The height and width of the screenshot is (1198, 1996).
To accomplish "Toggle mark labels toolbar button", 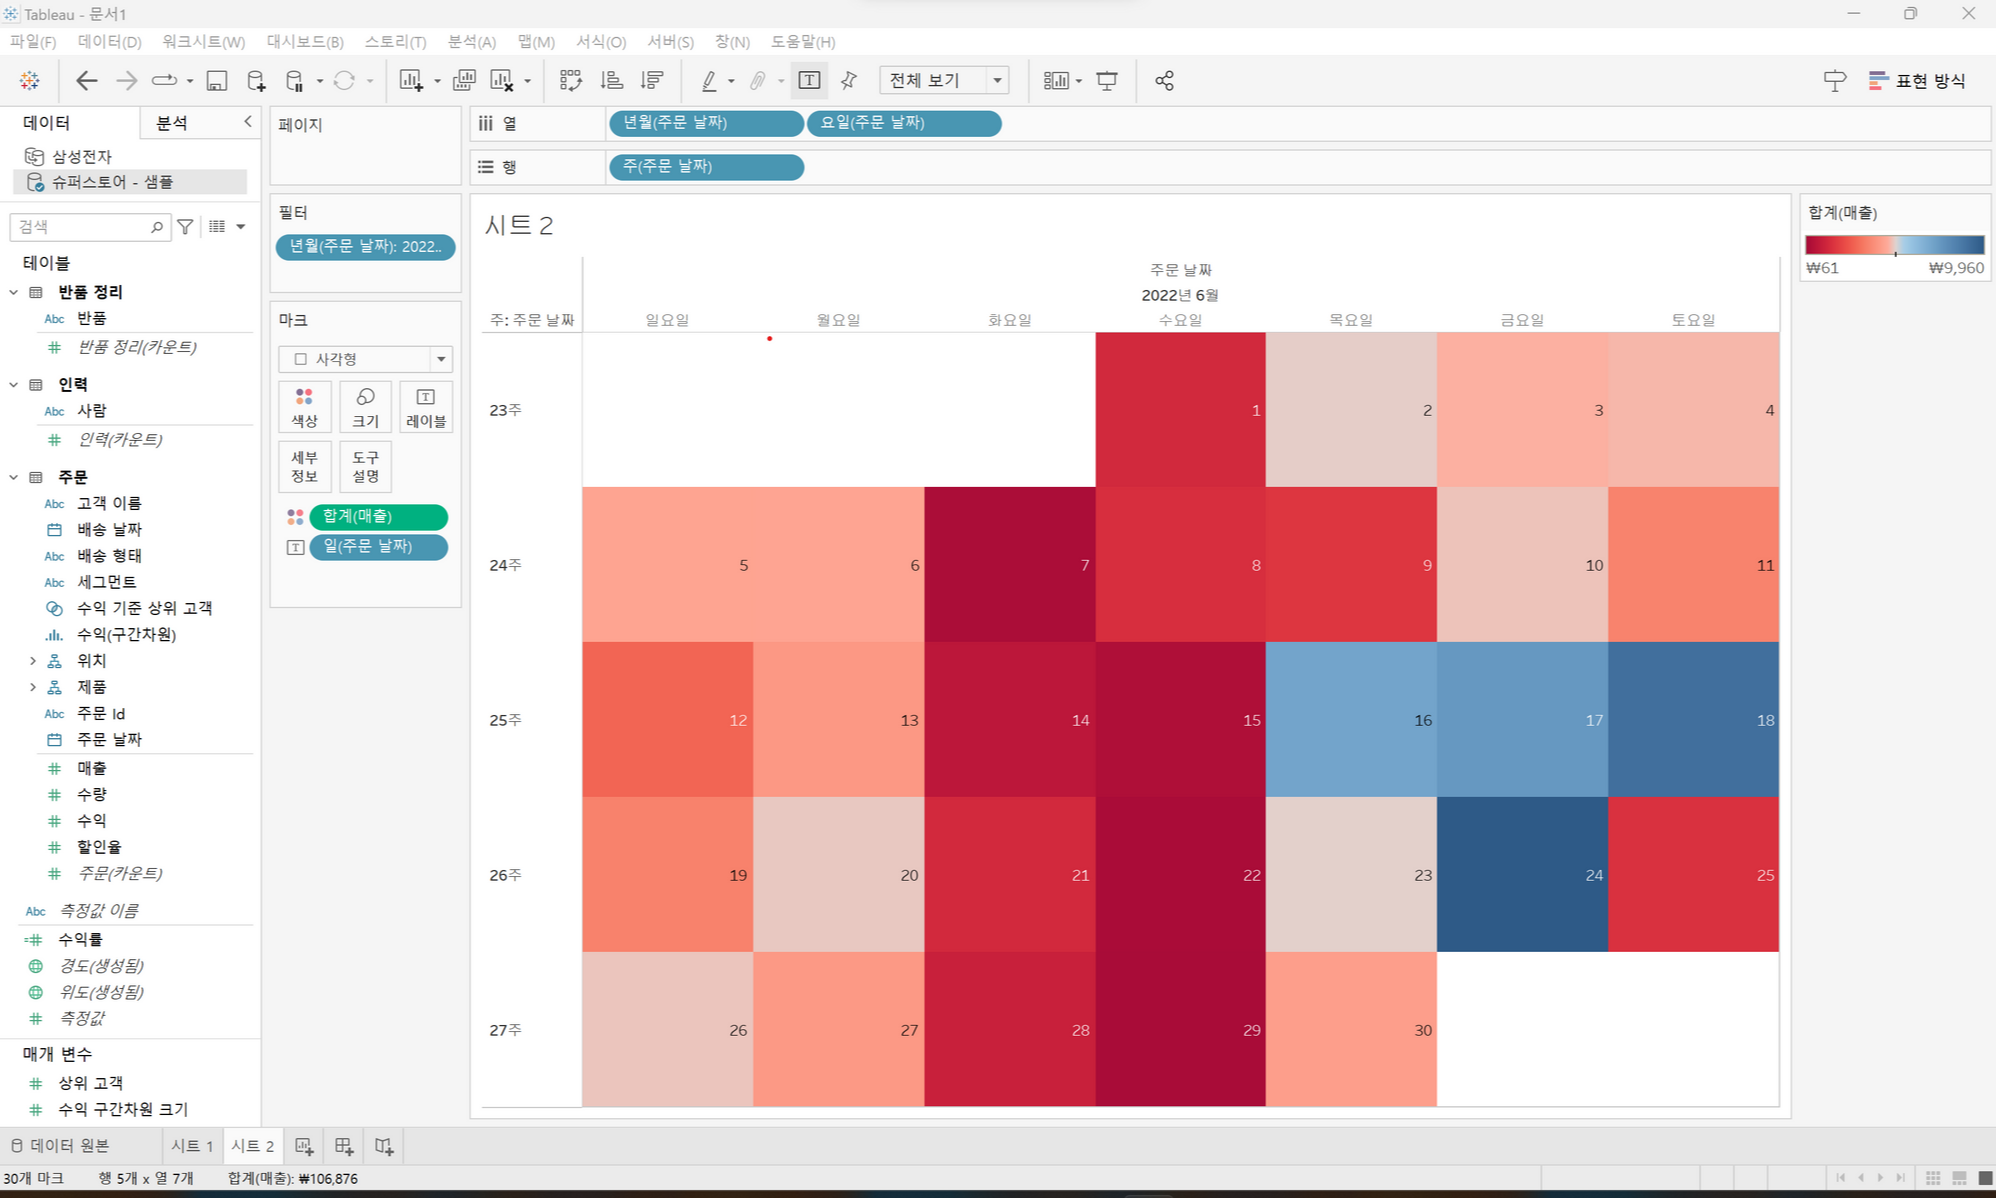I will 809,81.
